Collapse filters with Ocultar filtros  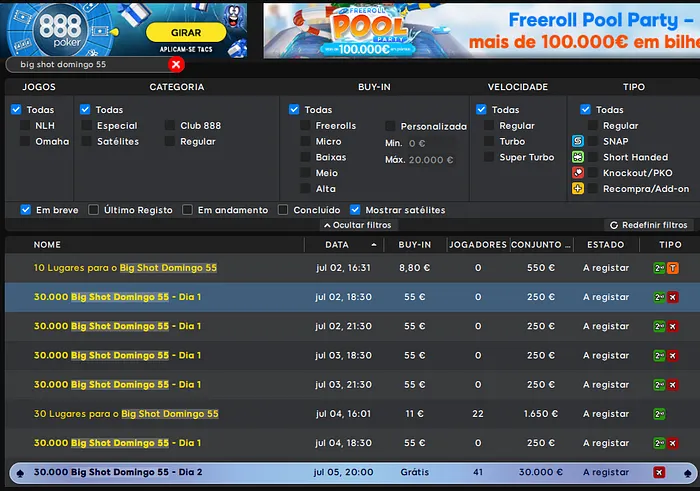pos(358,225)
